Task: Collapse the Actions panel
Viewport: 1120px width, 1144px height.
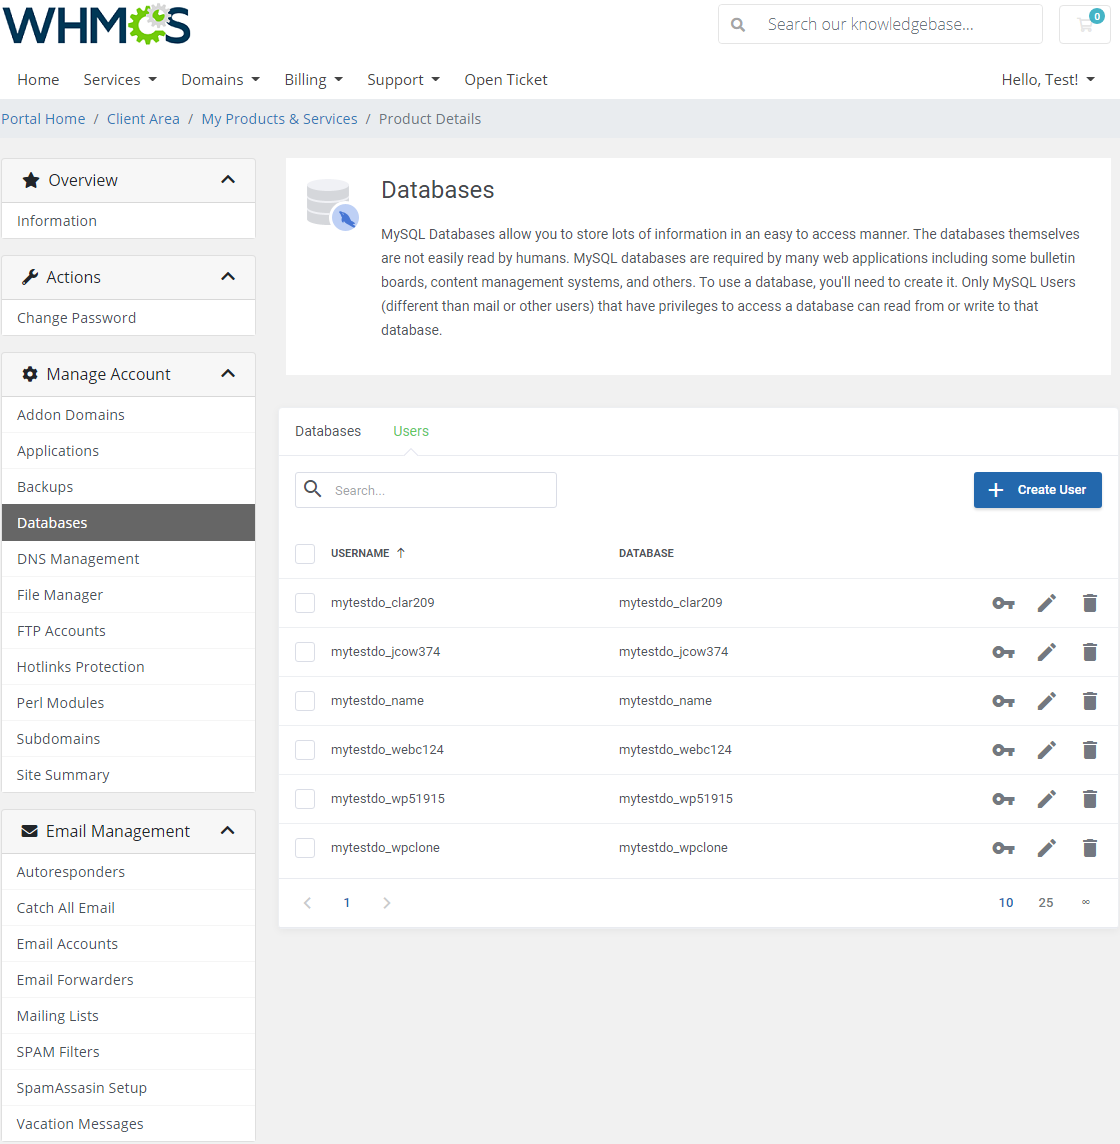Action: click(228, 277)
